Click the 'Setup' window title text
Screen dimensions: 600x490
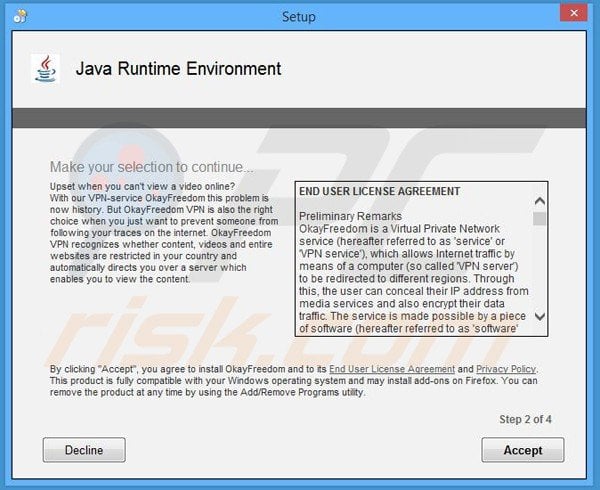point(299,17)
